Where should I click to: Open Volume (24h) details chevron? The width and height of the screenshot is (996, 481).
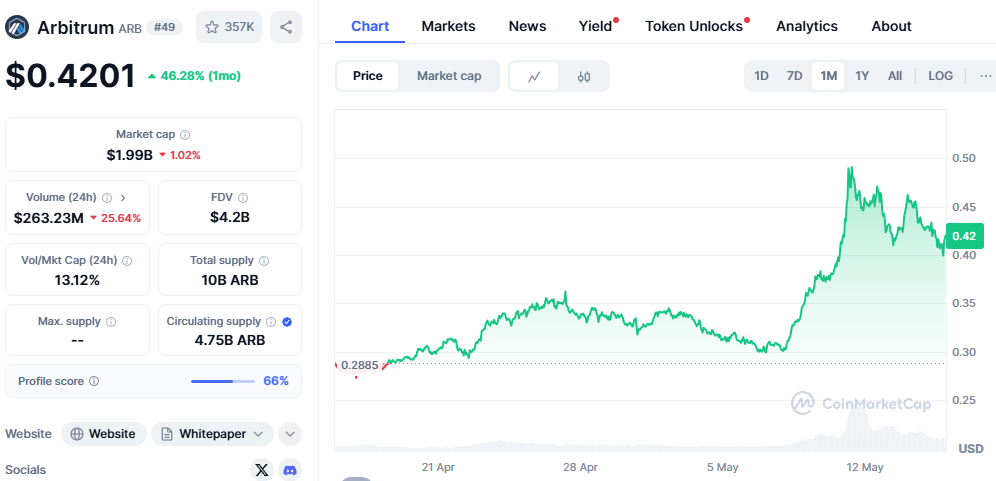click(x=123, y=198)
